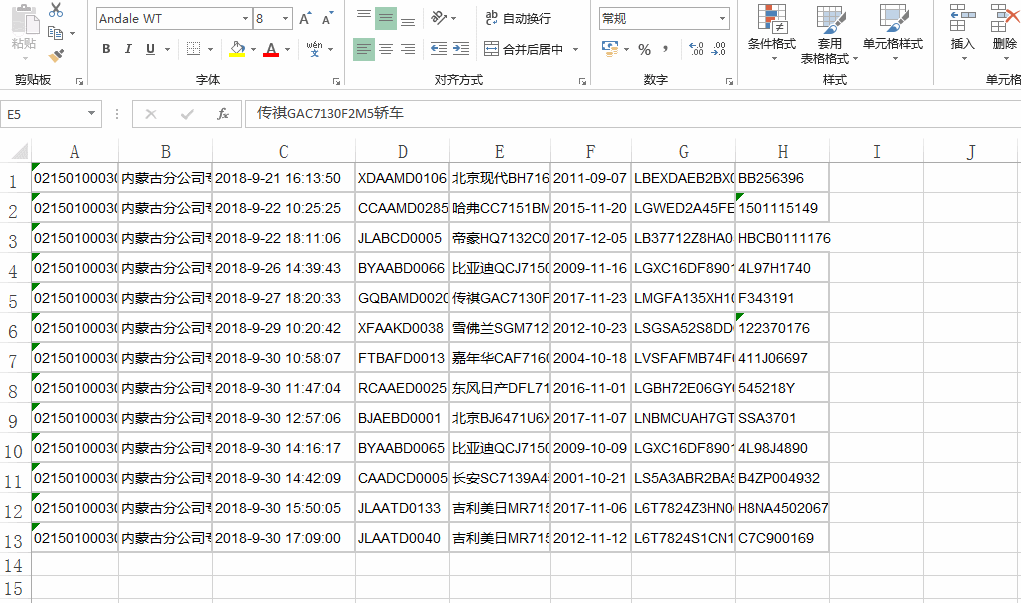This screenshot has height=603, width=1021.
Task: Click the increase indent icon
Action: tap(461, 49)
